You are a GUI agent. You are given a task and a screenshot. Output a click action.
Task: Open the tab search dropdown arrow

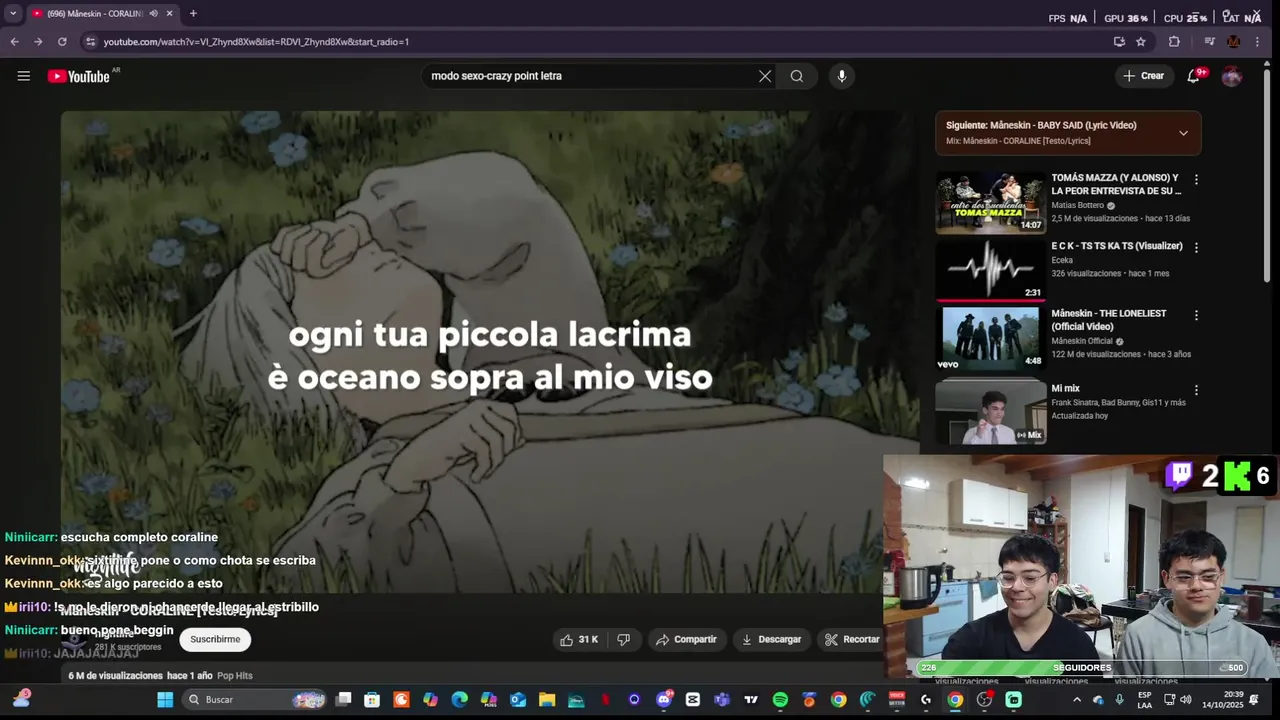click(x=13, y=14)
